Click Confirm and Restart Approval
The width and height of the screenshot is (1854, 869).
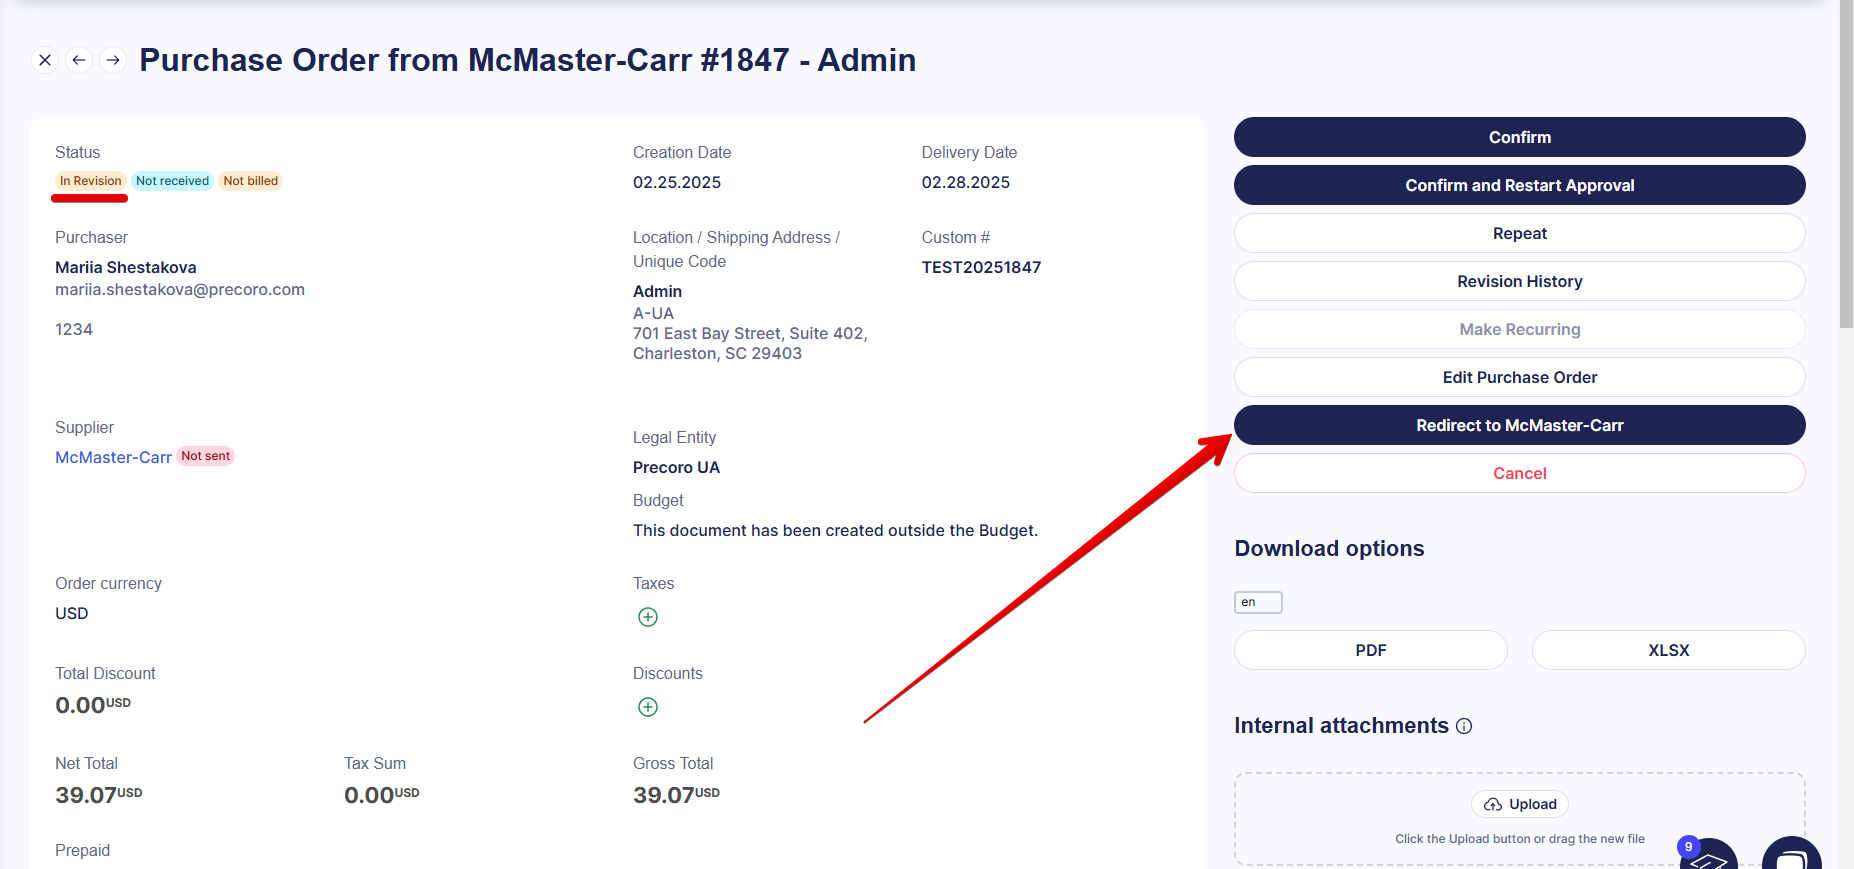[x=1519, y=185]
